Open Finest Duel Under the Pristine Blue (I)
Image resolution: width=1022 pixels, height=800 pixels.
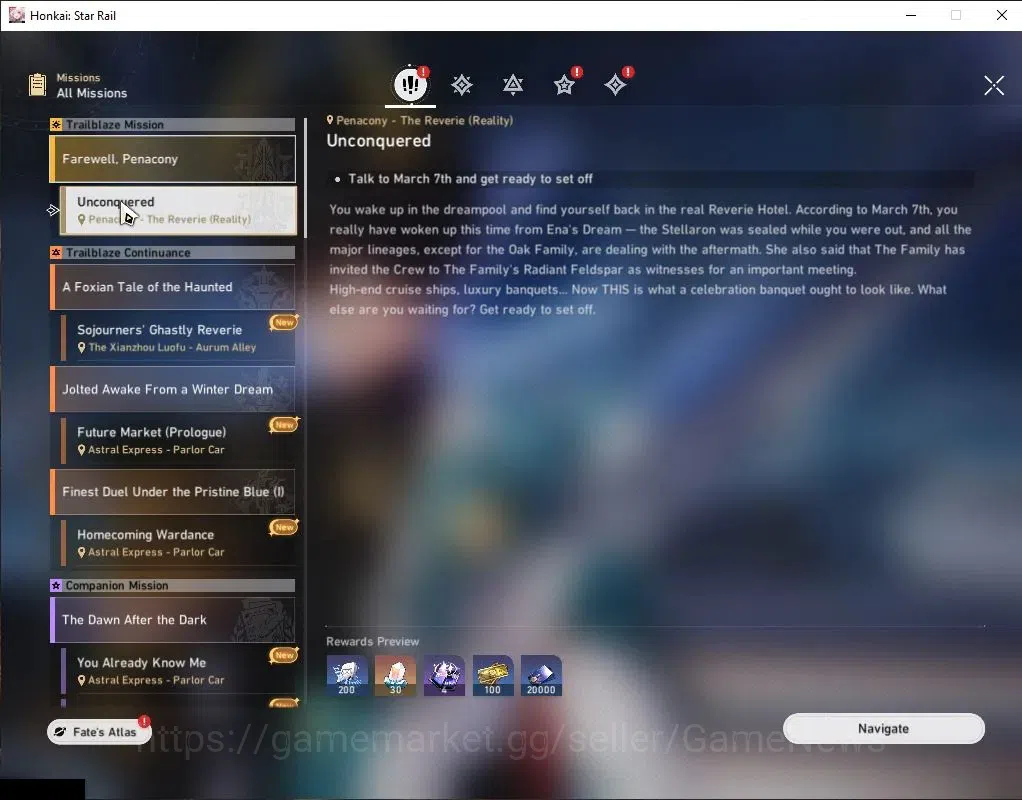click(173, 492)
